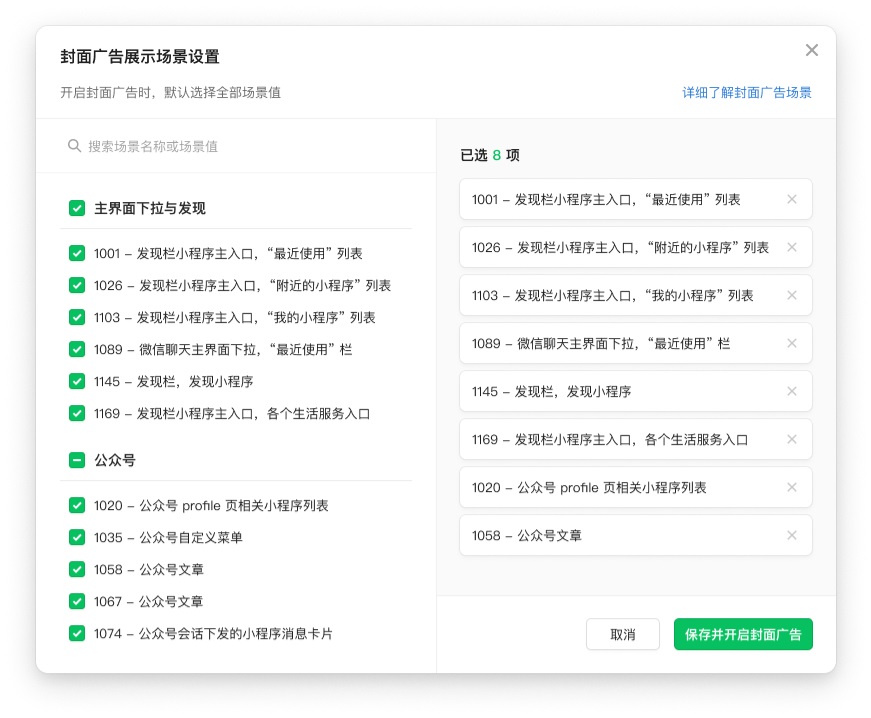This screenshot has height=718, width=871.
Task: Uncheck the 1074 小程序消息卡片 option
Action: [x=77, y=633]
